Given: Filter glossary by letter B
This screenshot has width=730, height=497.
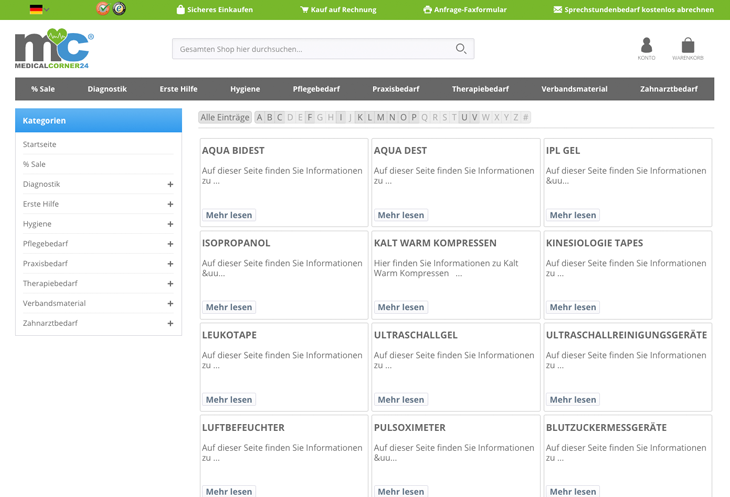Looking at the screenshot, I should tap(270, 117).
